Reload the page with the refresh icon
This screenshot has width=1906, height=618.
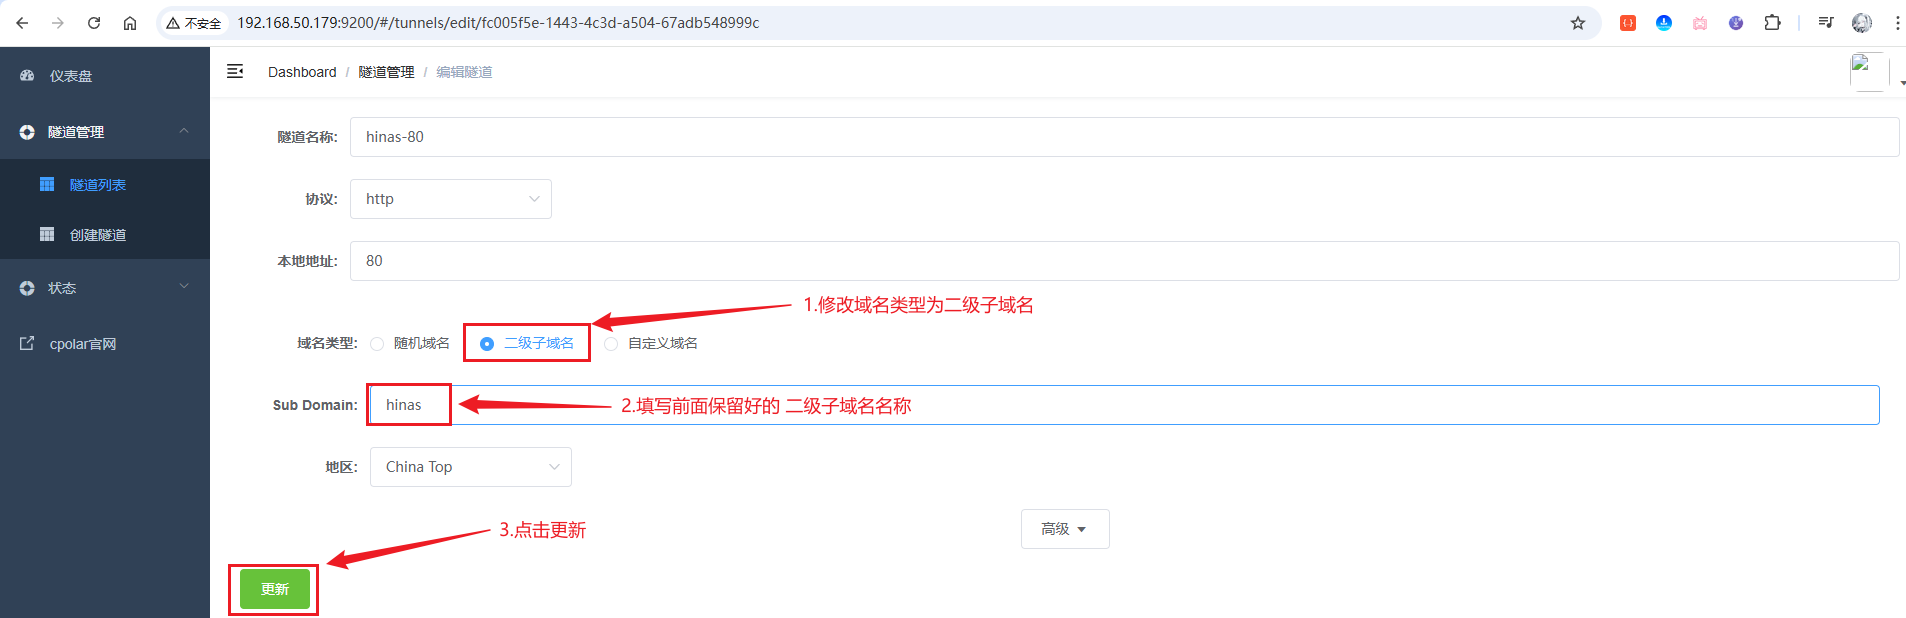94,23
